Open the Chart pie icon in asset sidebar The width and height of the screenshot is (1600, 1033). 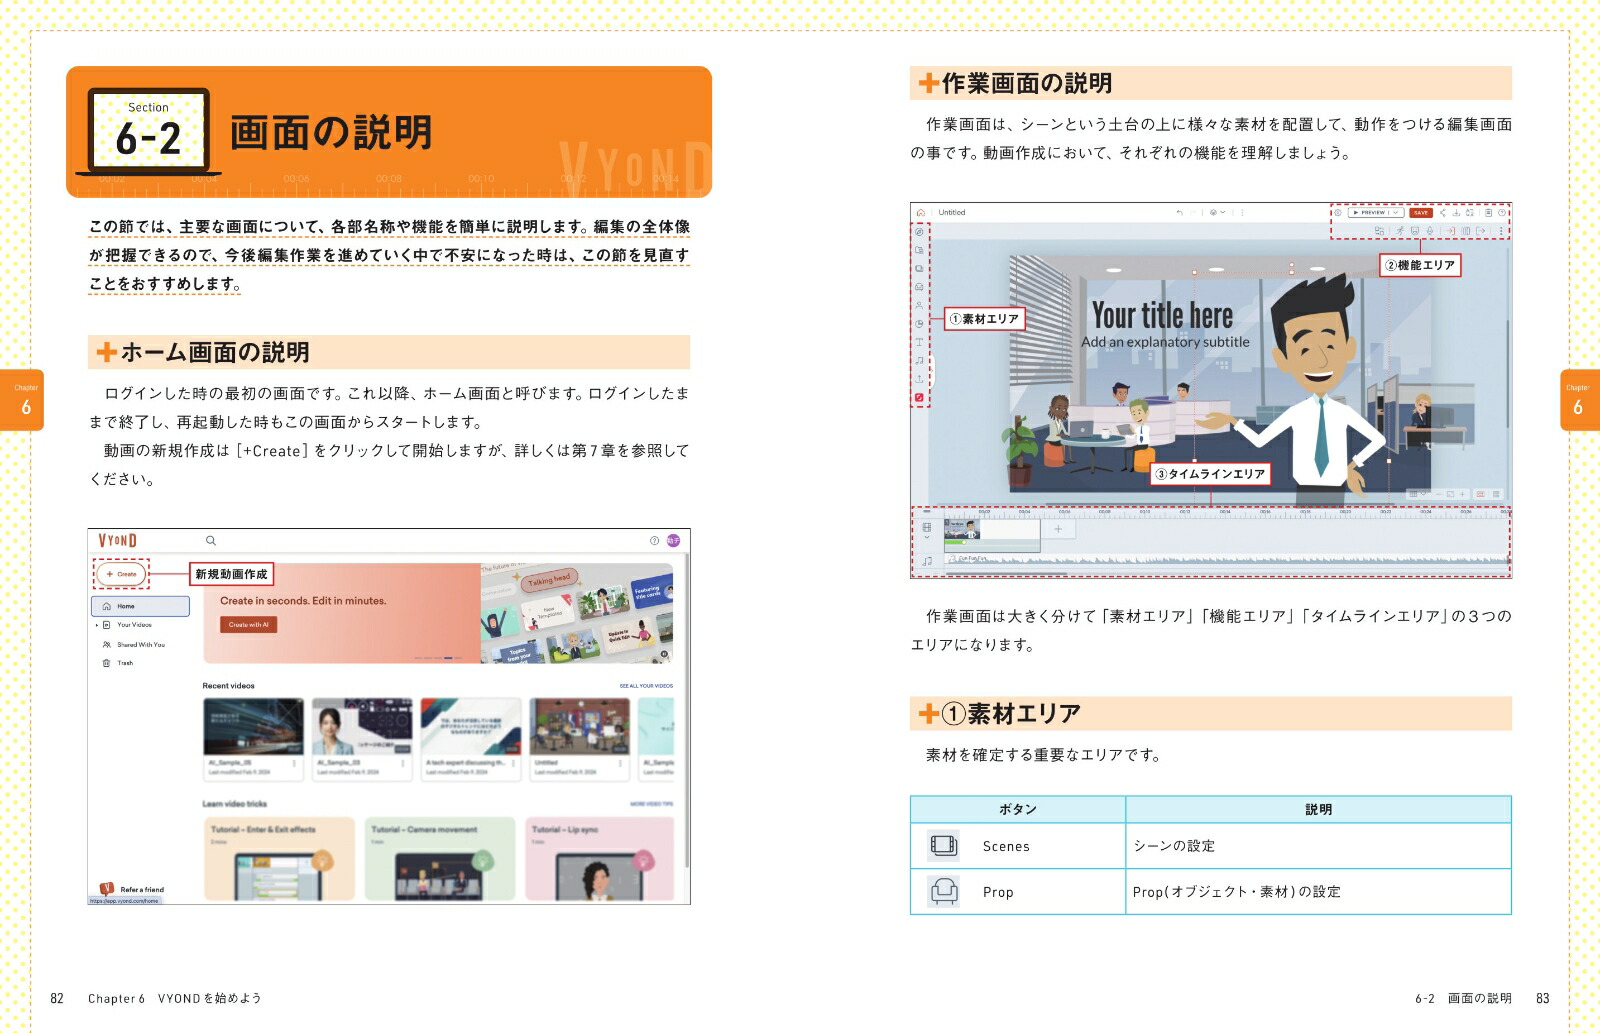pos(919,324)
